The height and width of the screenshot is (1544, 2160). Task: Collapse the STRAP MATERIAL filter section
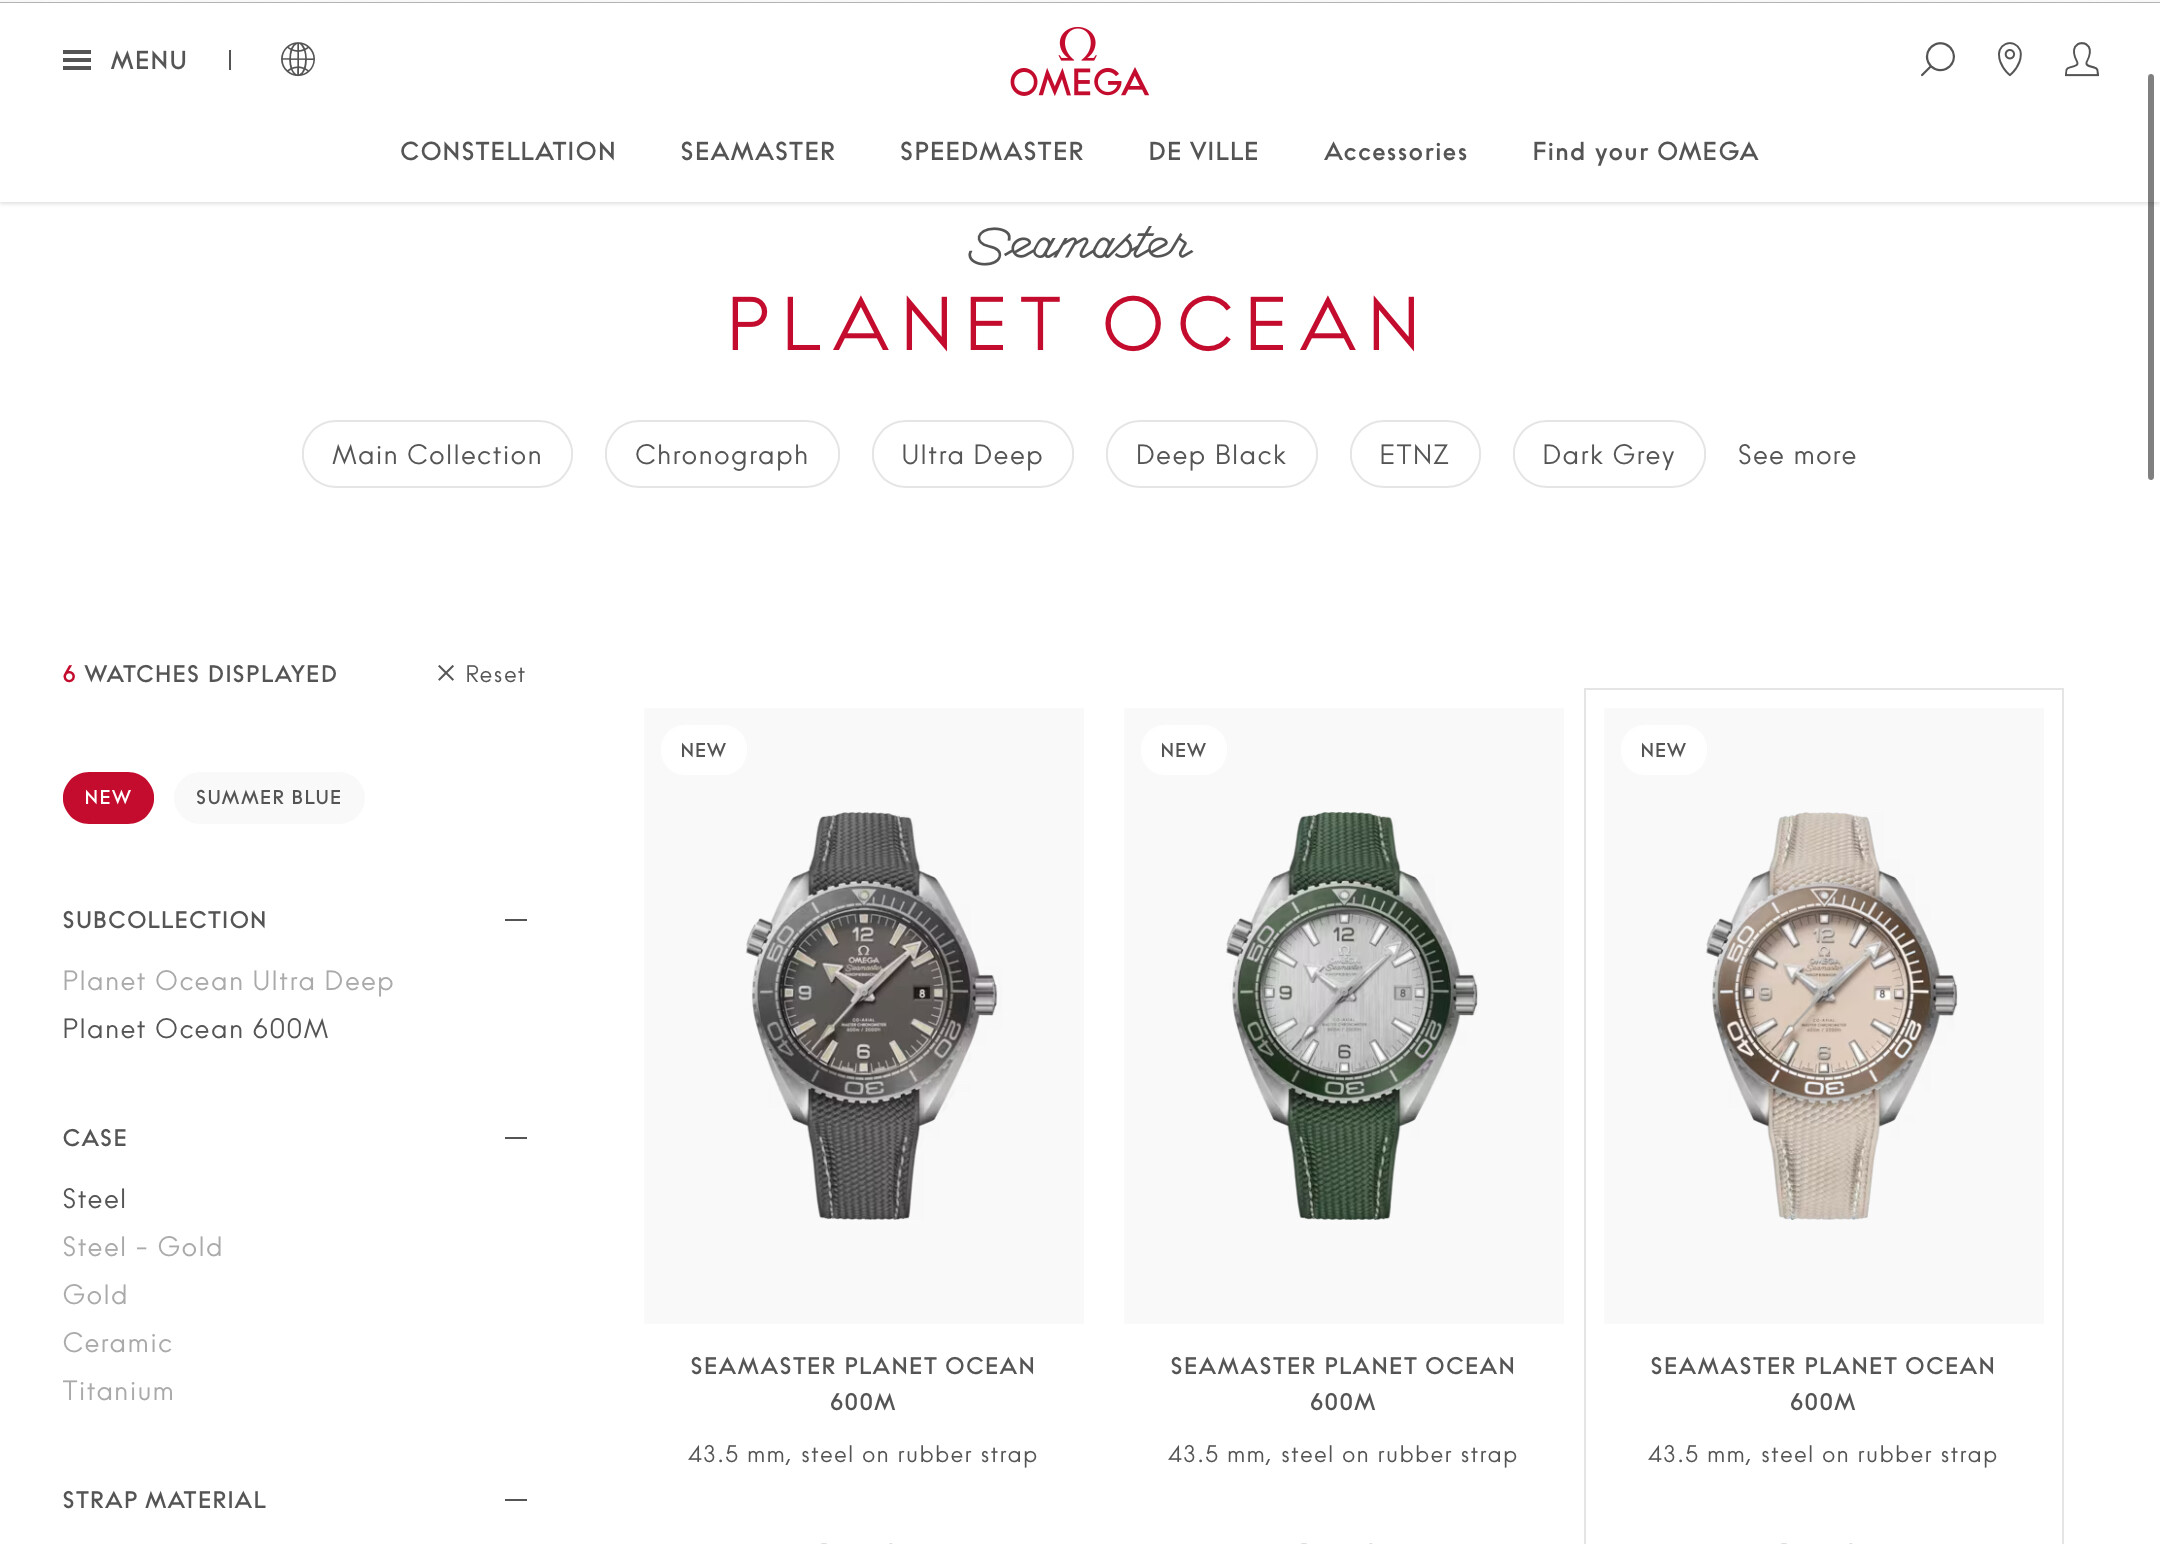pos(516,1499)
